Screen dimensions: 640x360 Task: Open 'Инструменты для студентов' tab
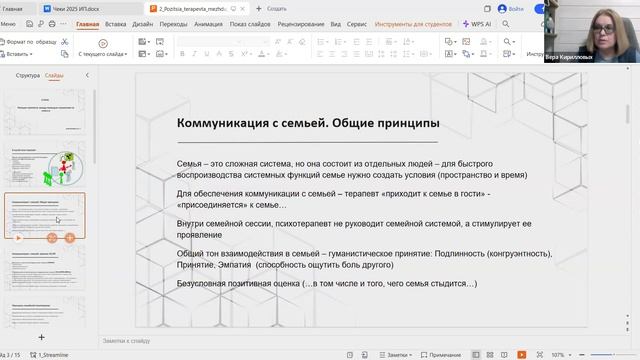pyautogui.click(x=413, y=24)
